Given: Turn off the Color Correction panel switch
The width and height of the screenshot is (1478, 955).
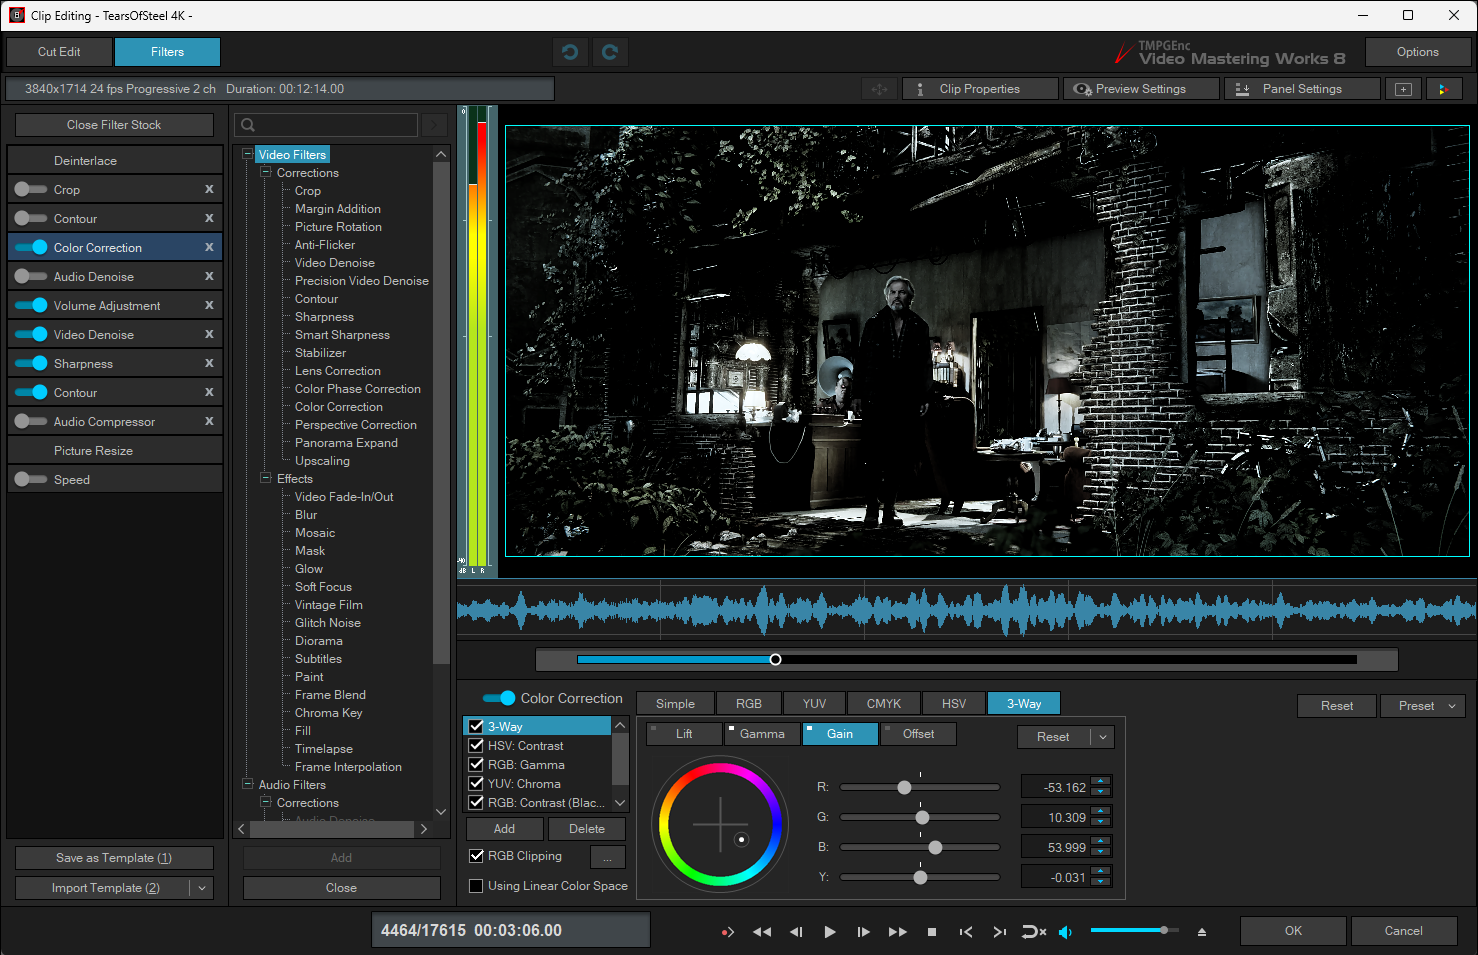Looking at the screenshot, I should (x=499, y=698).
